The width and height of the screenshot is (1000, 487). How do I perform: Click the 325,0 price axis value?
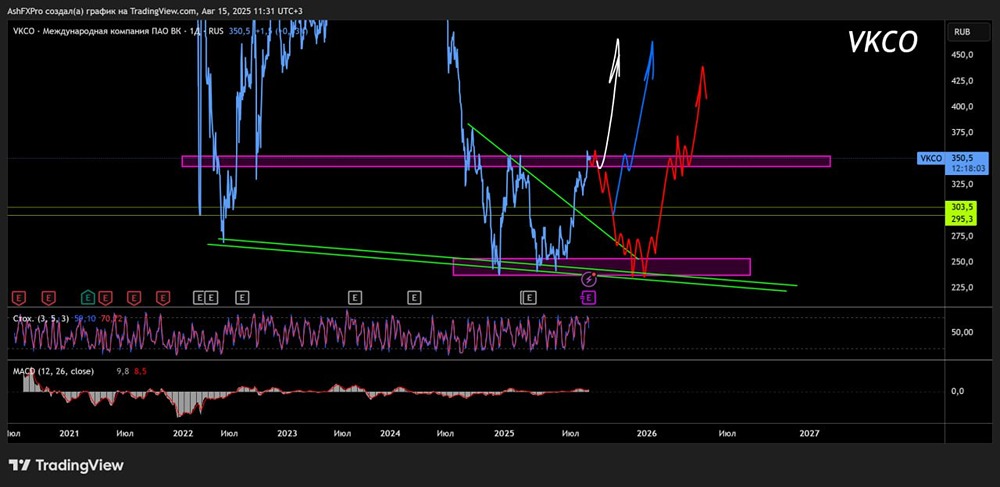961,184
